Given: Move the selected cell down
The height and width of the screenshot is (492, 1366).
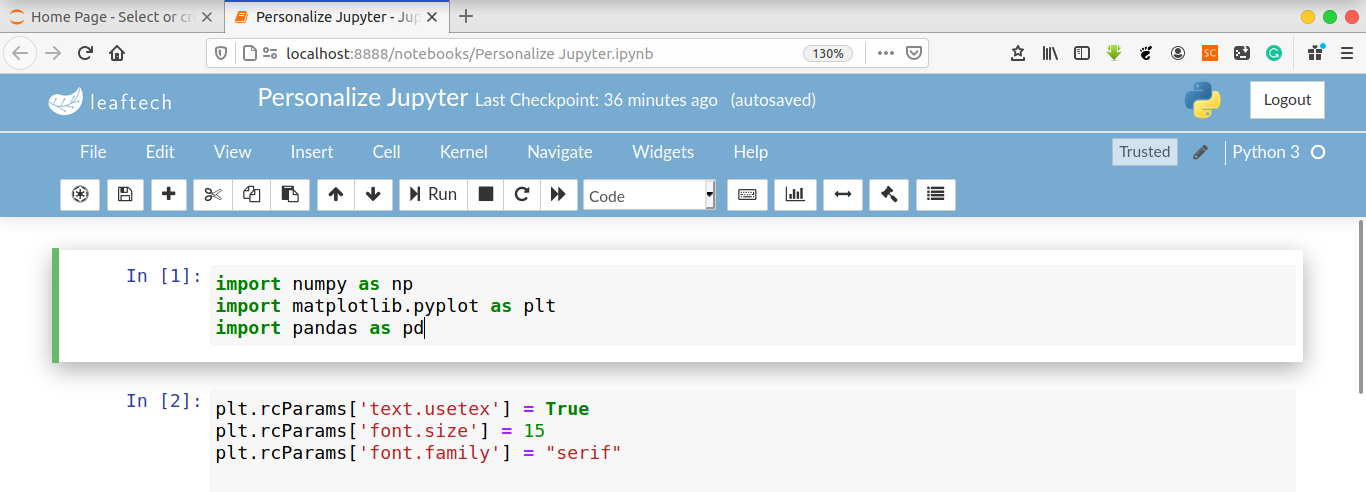Looking at the screenshot, I should (373, 195).
